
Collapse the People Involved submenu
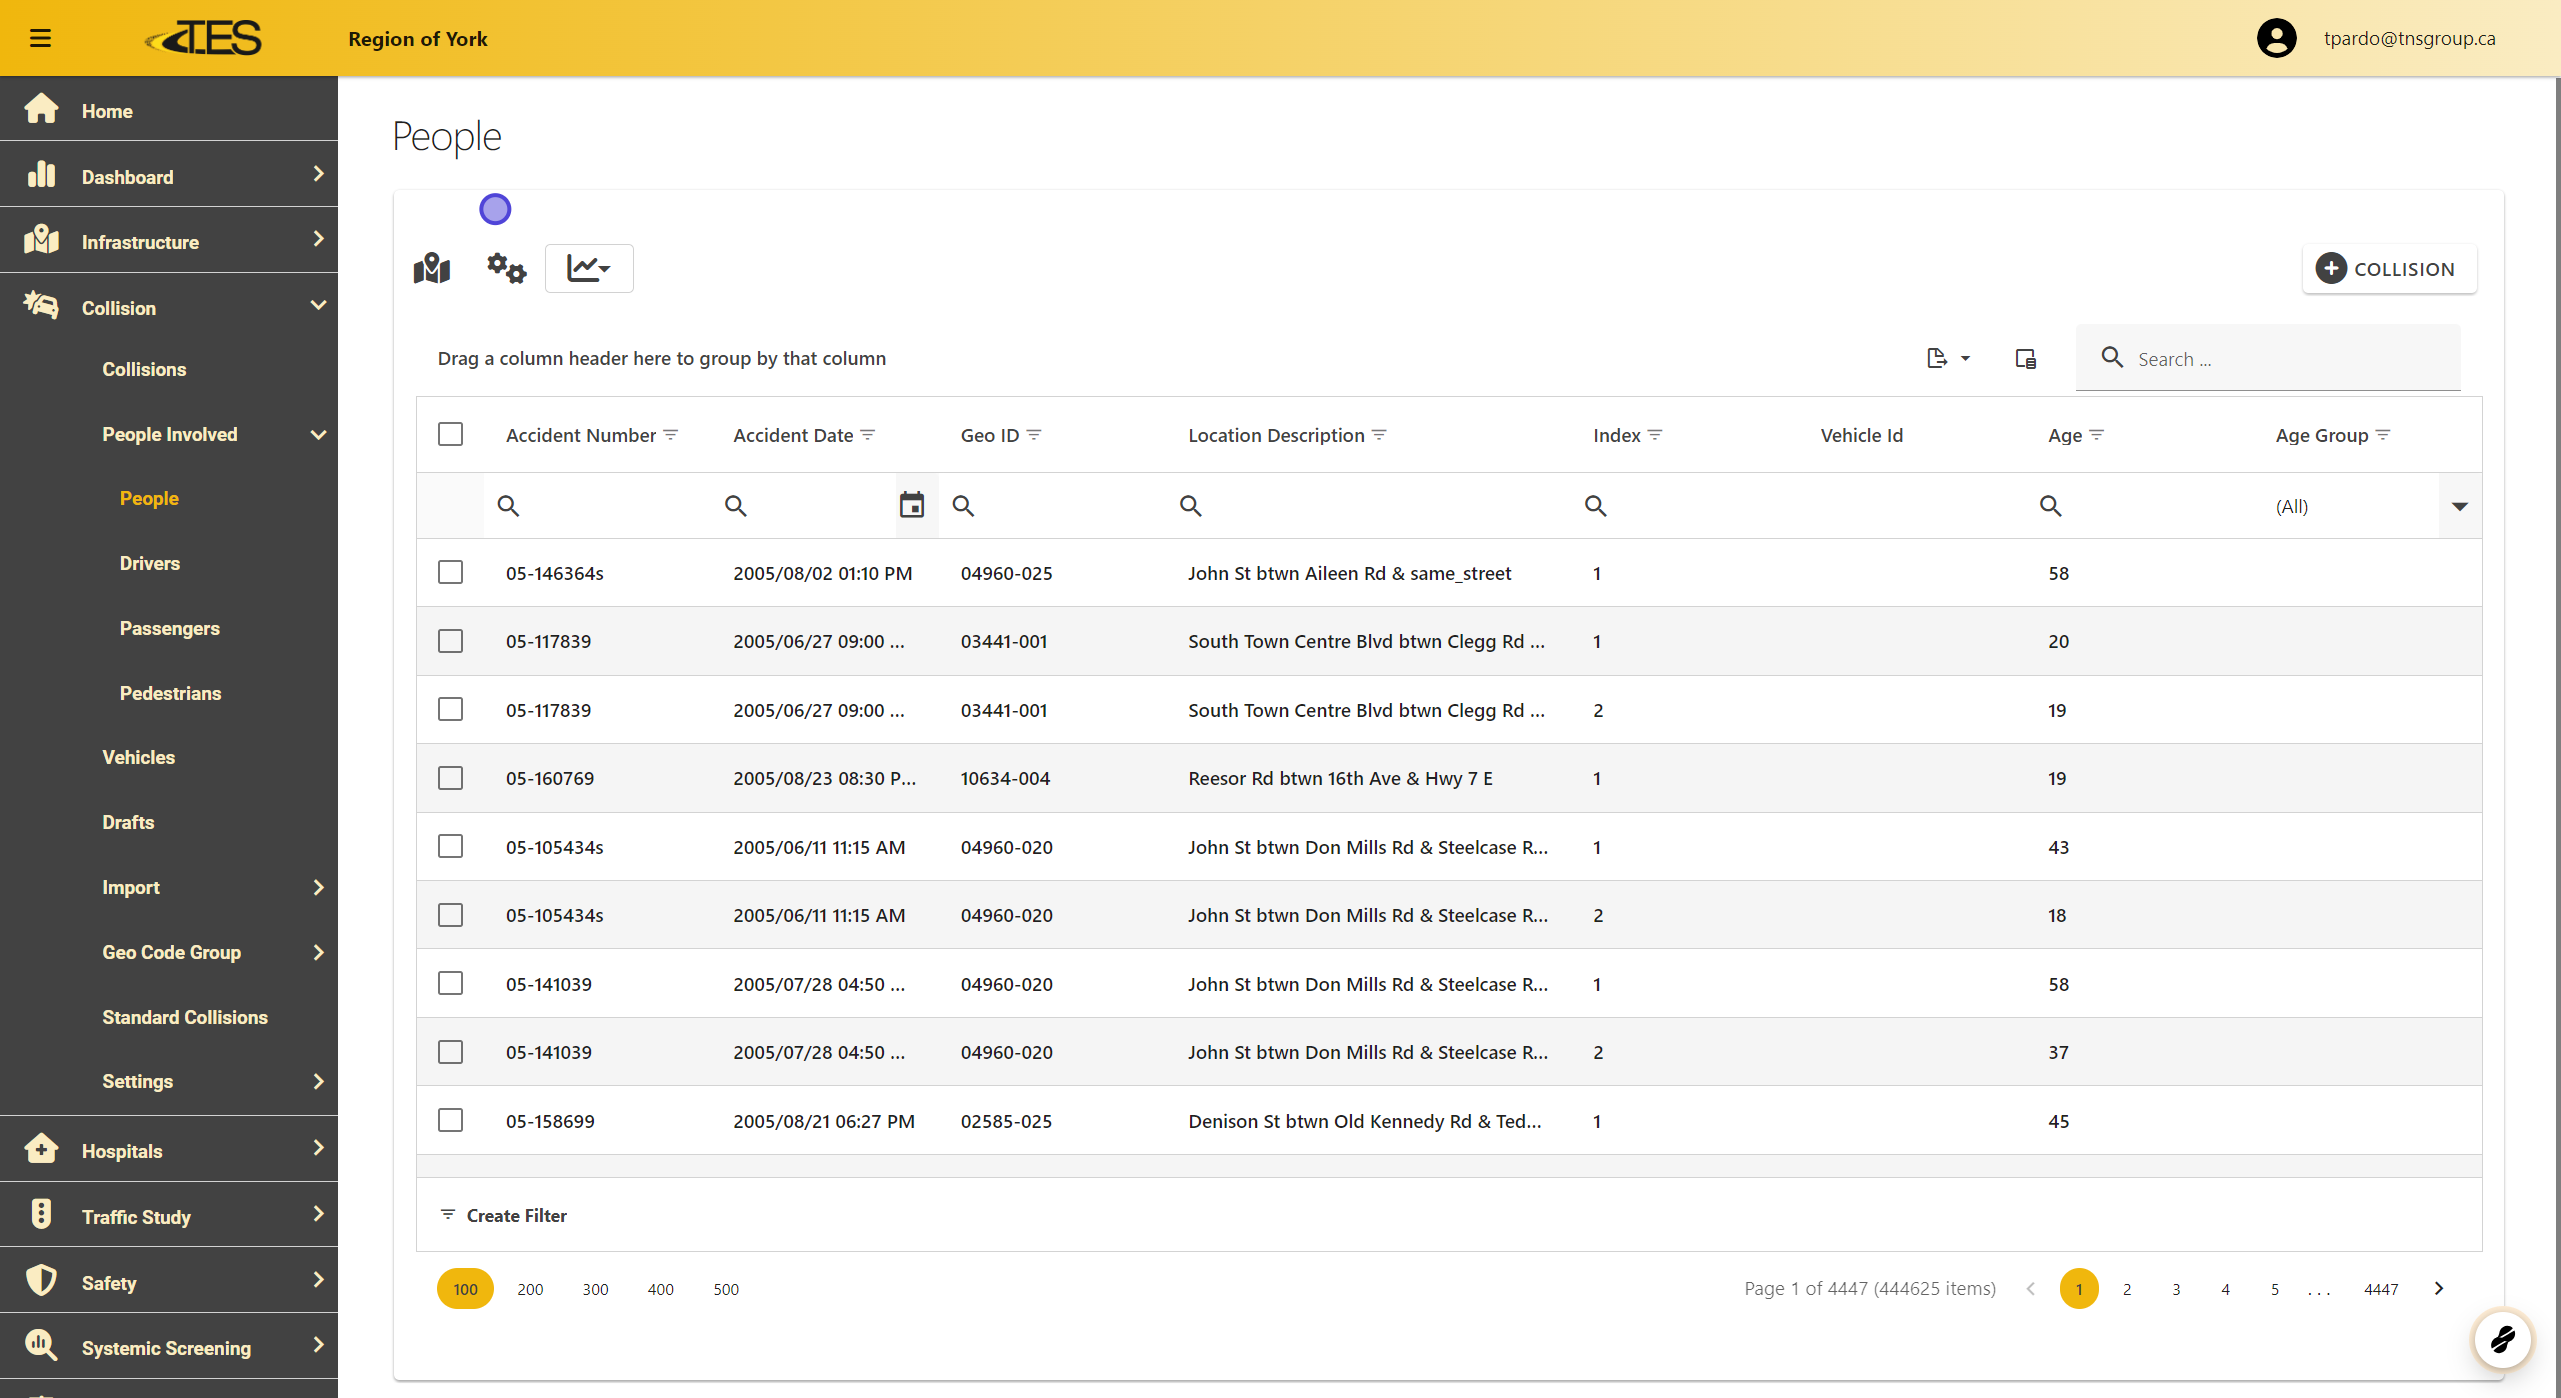click(x=318, y=434)
